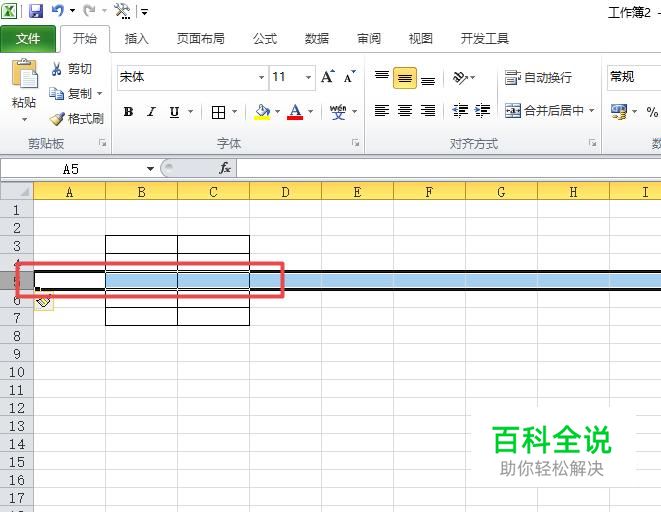
Task: Click into the formula bar input
Action: tap(449, 169)
